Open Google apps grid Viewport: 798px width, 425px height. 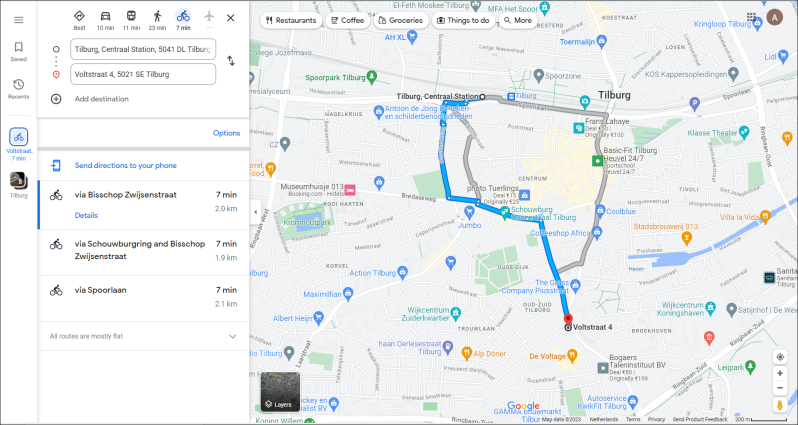point(752,17)
